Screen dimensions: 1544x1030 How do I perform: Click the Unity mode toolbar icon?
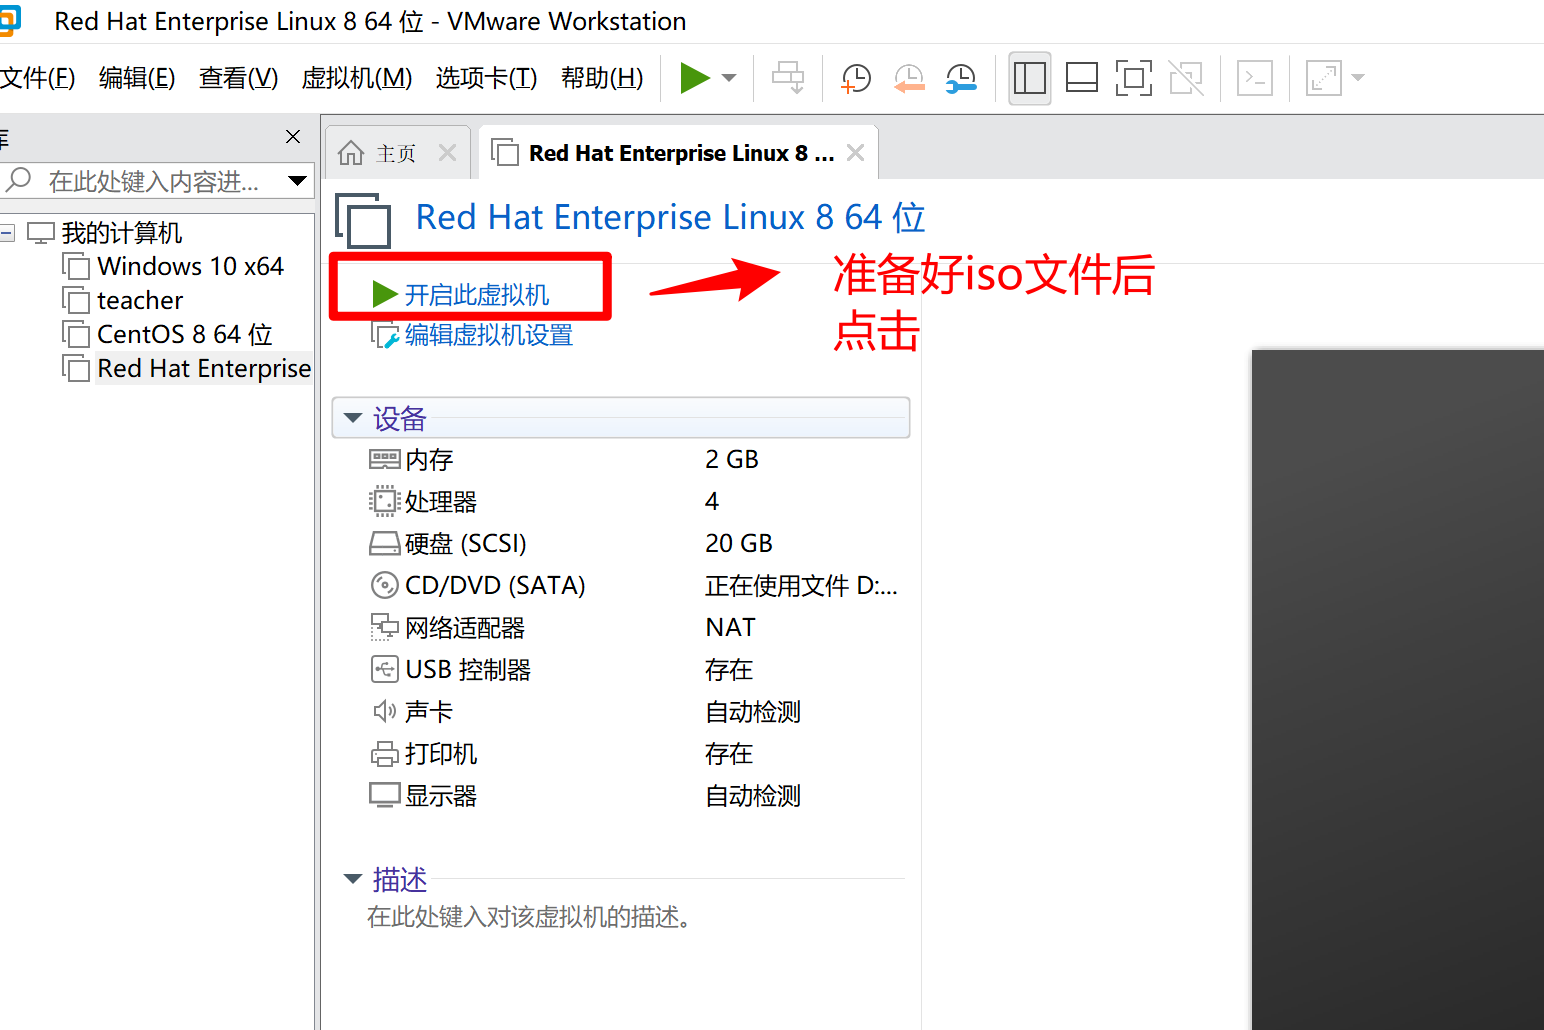(x=1186, y=78)
